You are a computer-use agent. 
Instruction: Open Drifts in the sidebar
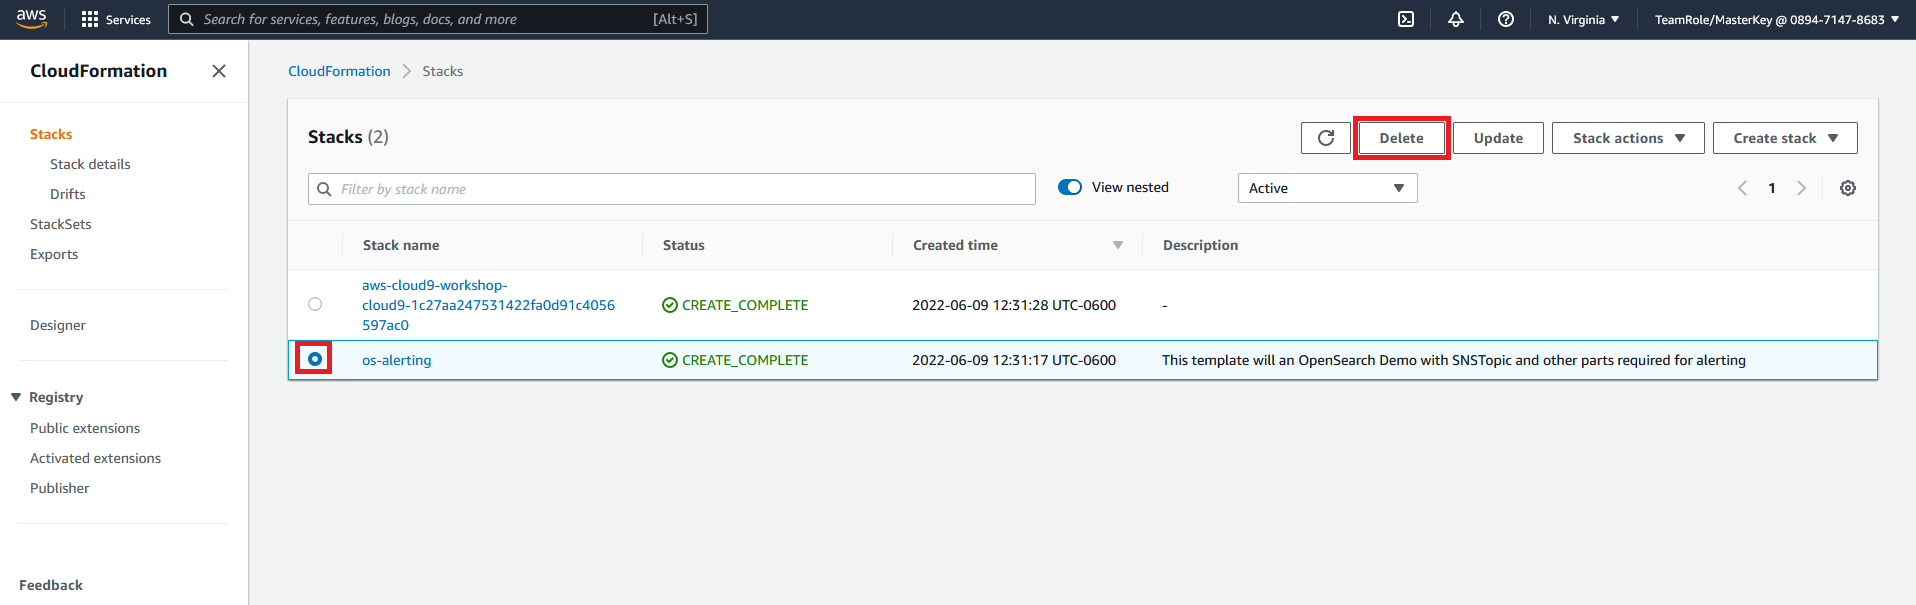tap(68, 194)
